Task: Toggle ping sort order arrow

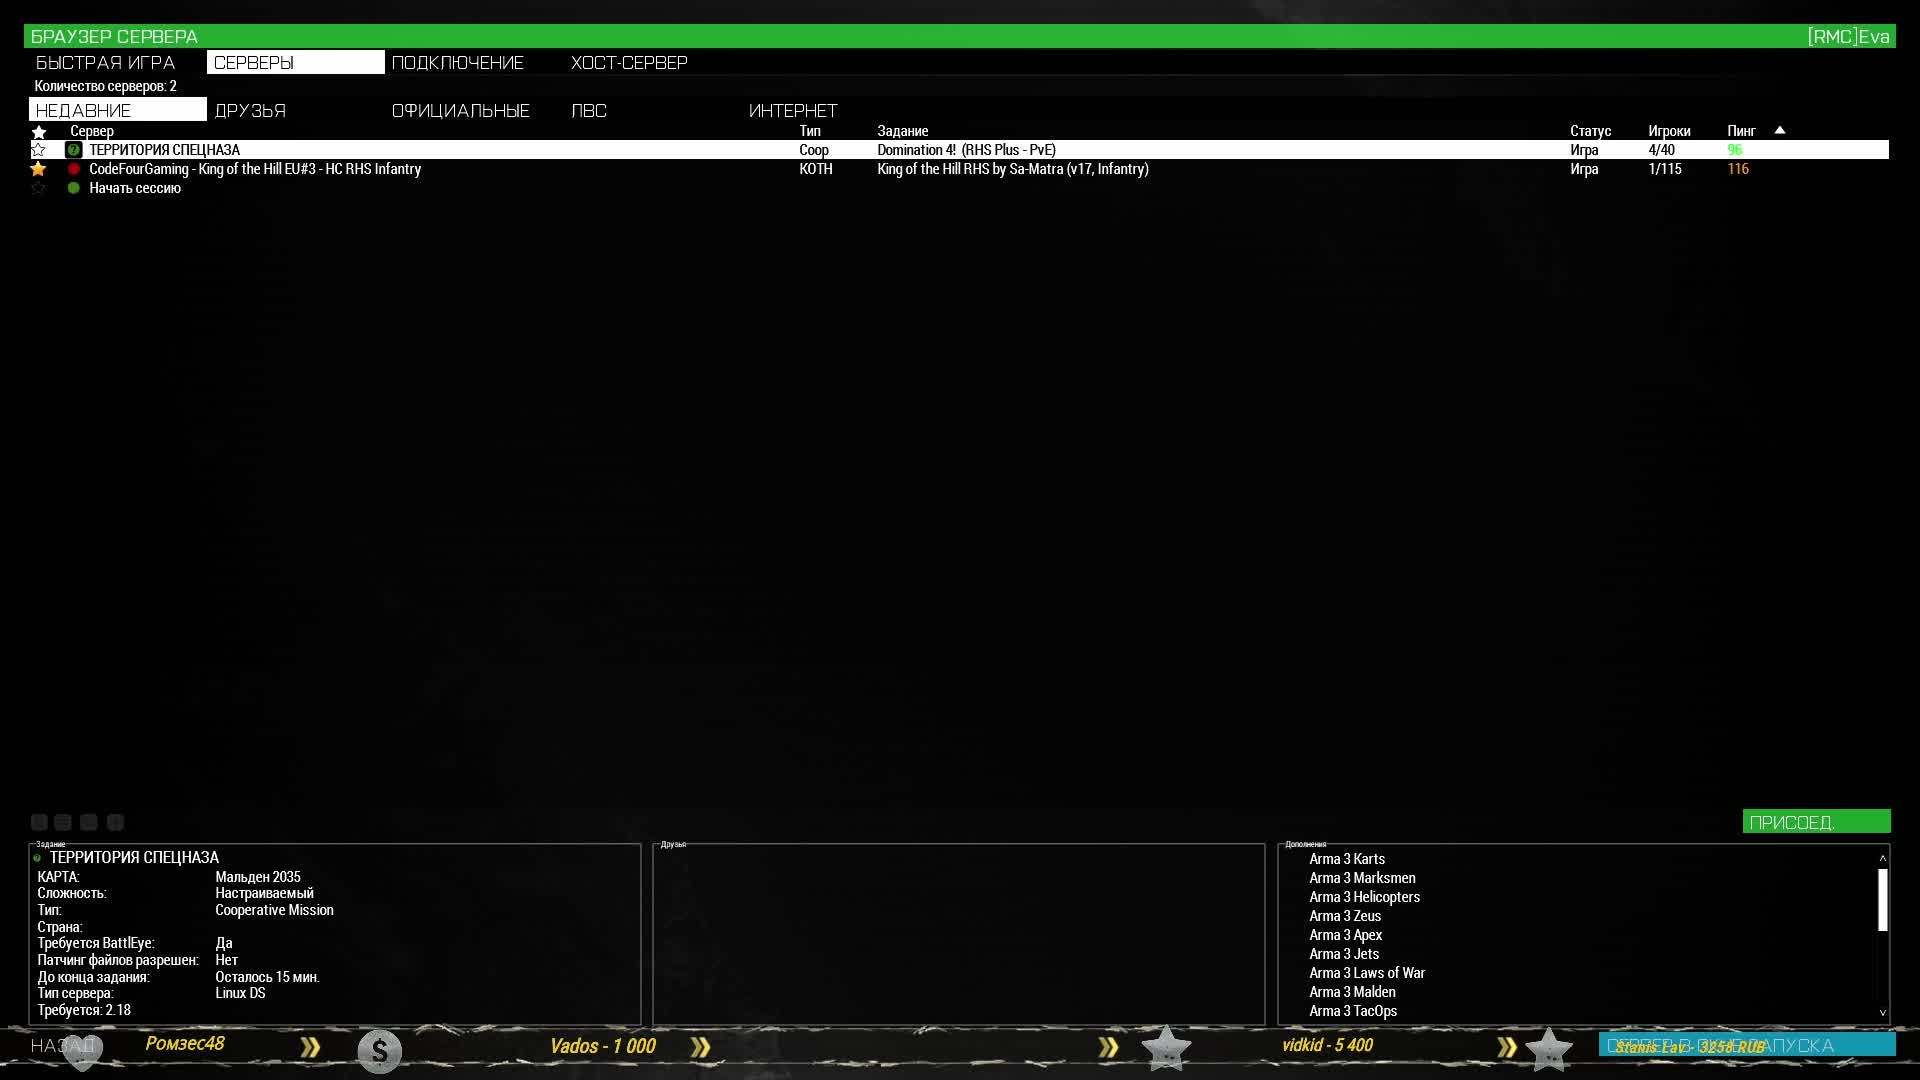Action: click(1779, 130)
